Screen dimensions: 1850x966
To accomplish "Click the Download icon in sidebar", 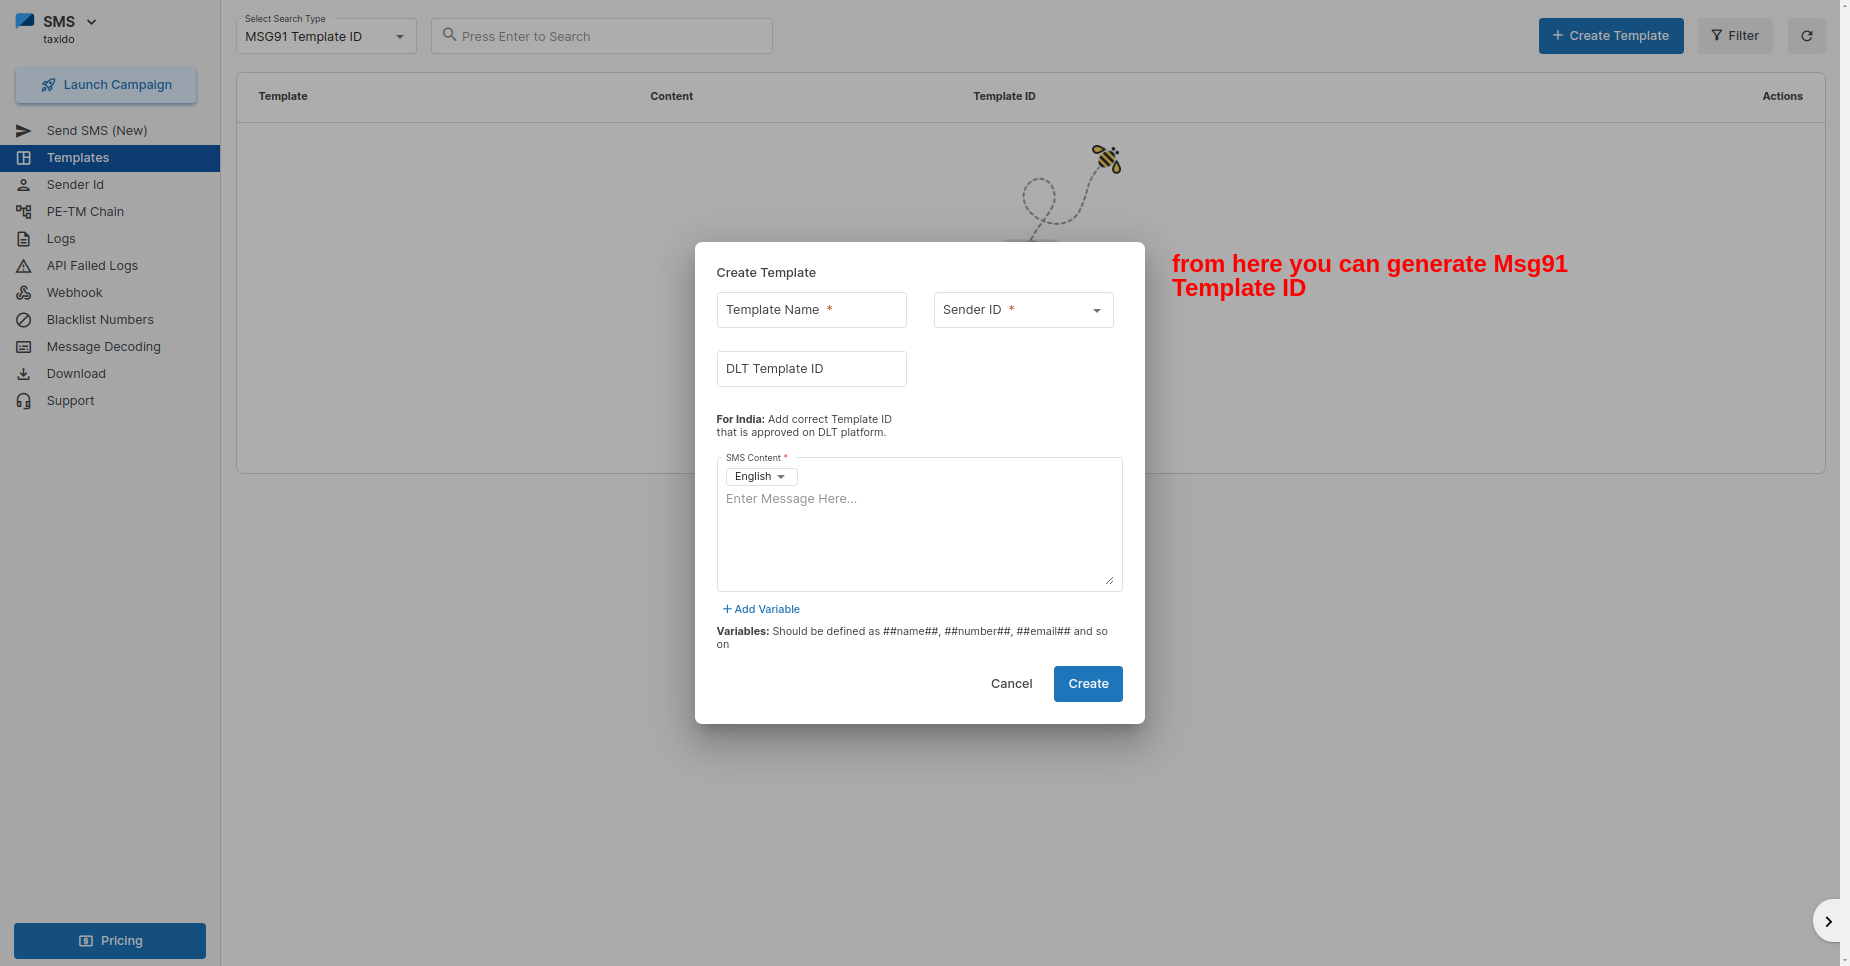I will click(24, 374).
